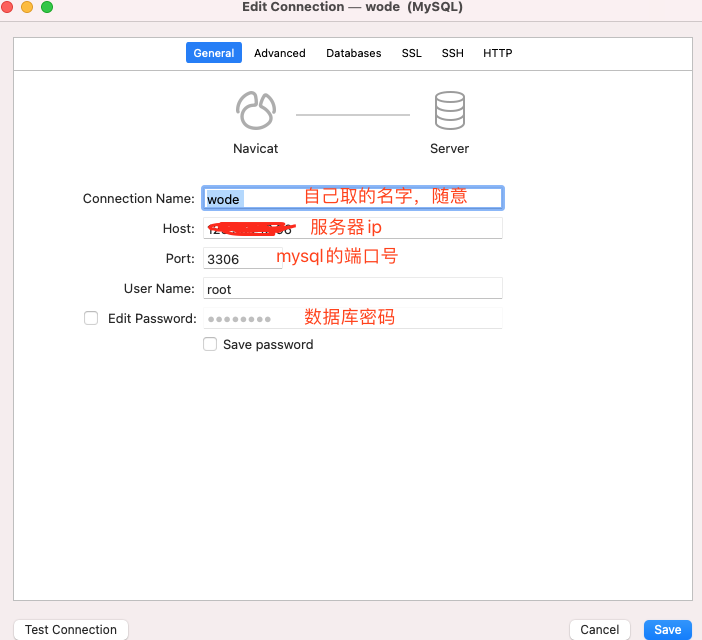Click the 'User Name:' label
702x640 pixels.
[159, 288]
